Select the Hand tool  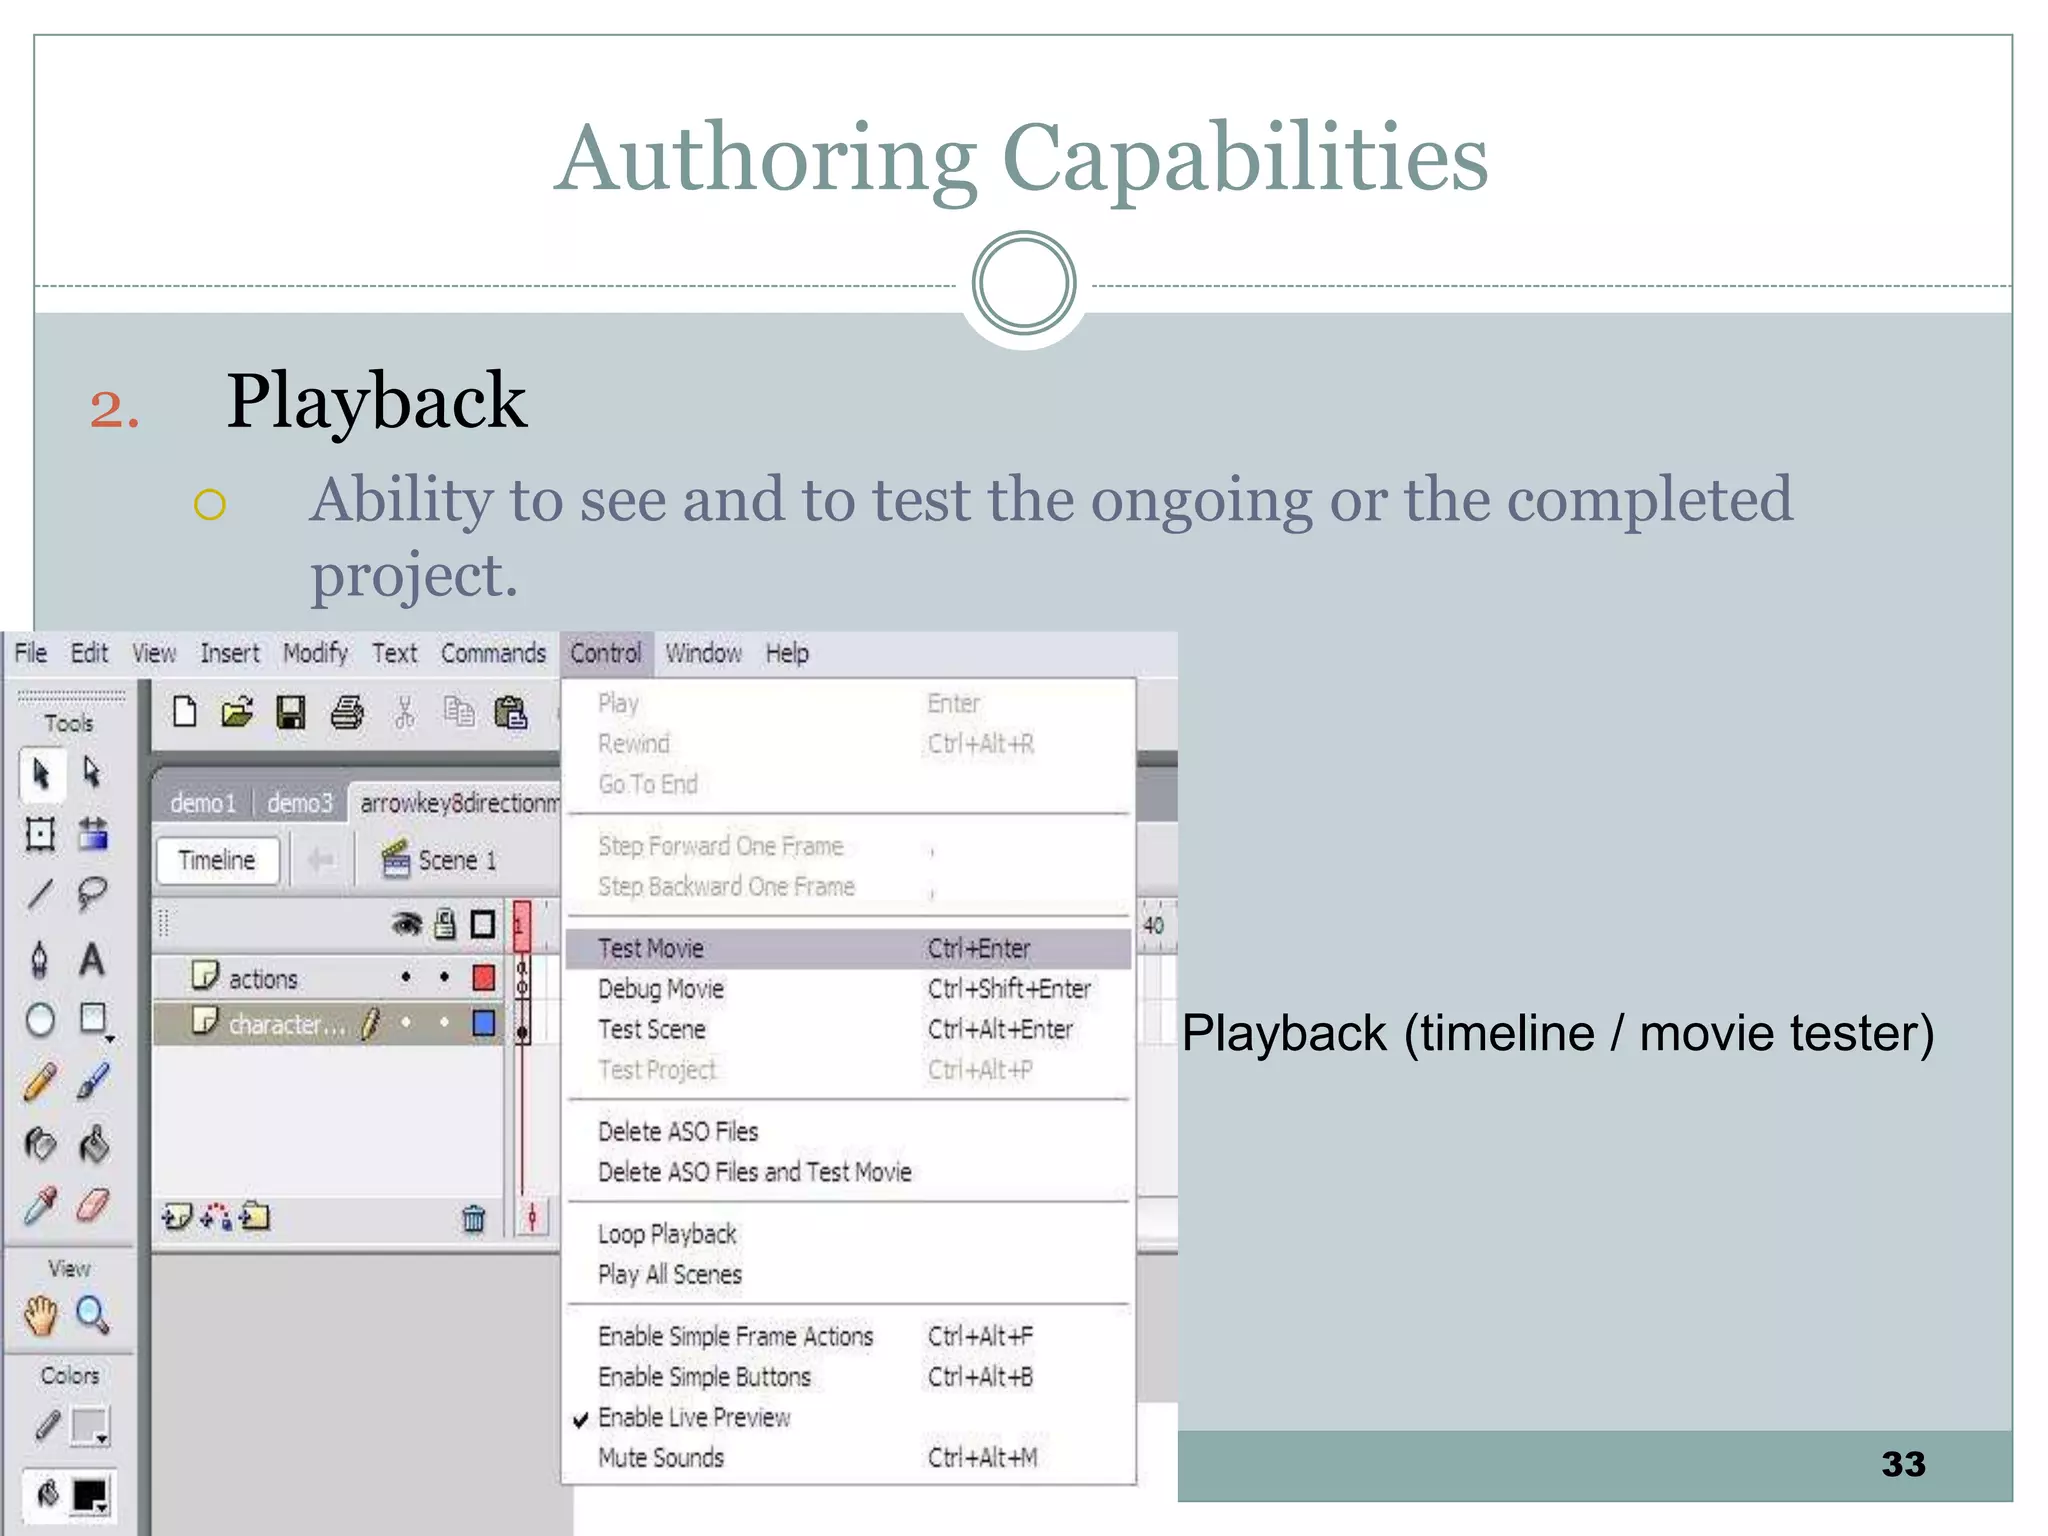coord(41,1315)
